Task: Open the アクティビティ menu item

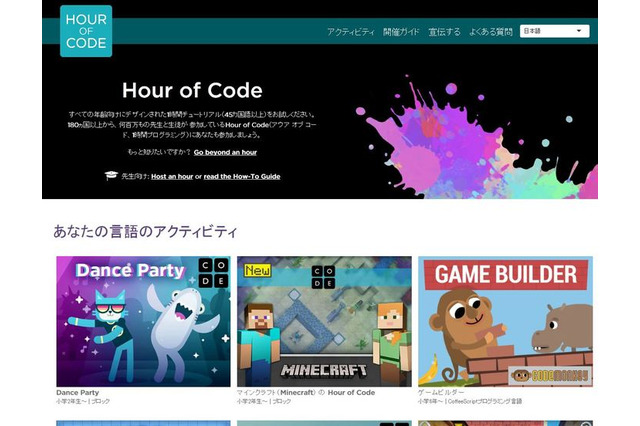Action: 351,32
